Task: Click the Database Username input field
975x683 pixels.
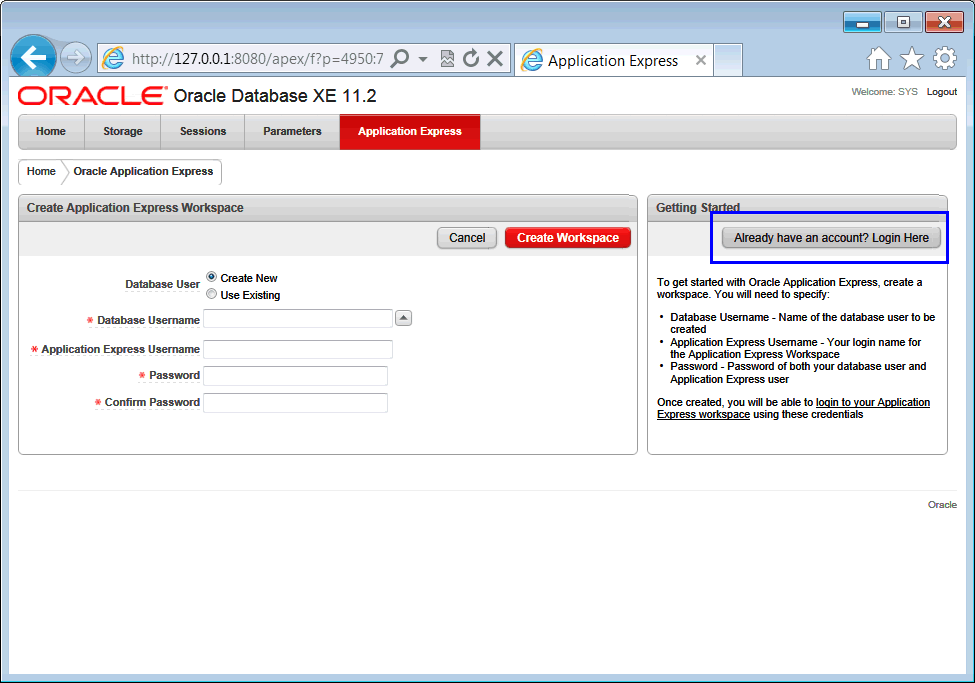Action: pyautogui.click(x=298, y=318)
